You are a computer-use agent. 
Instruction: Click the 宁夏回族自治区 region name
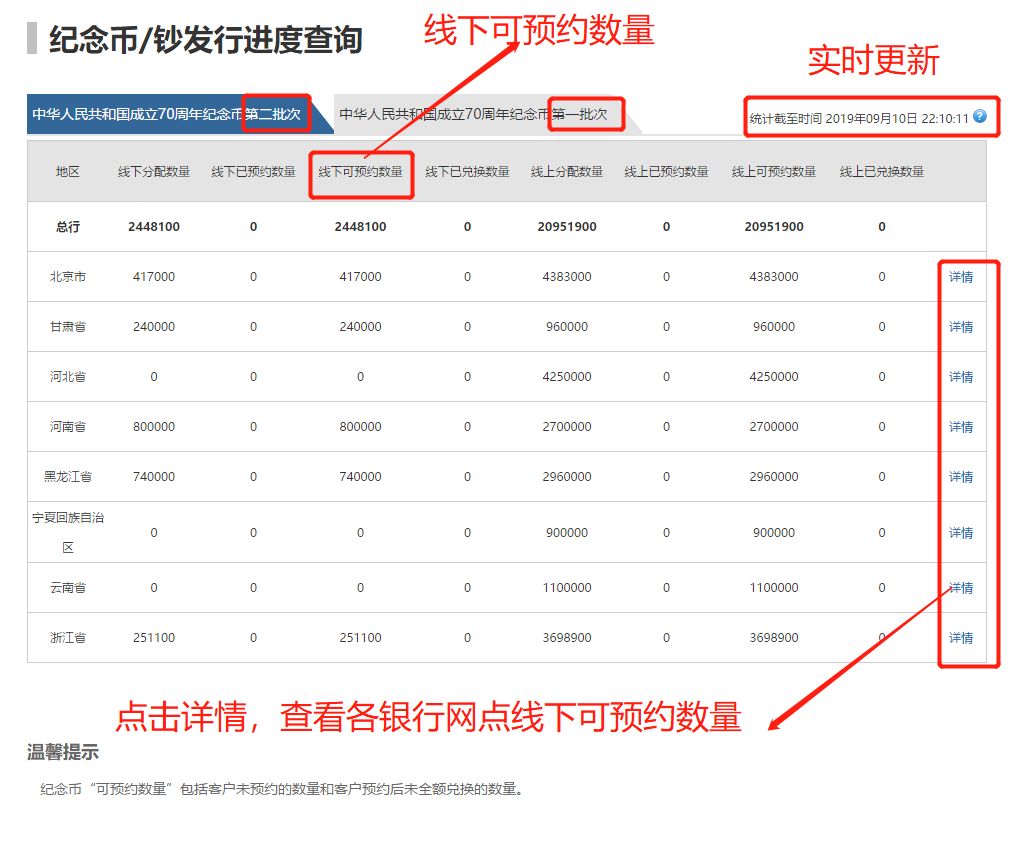pyautogui.click(x=68, y=532)
